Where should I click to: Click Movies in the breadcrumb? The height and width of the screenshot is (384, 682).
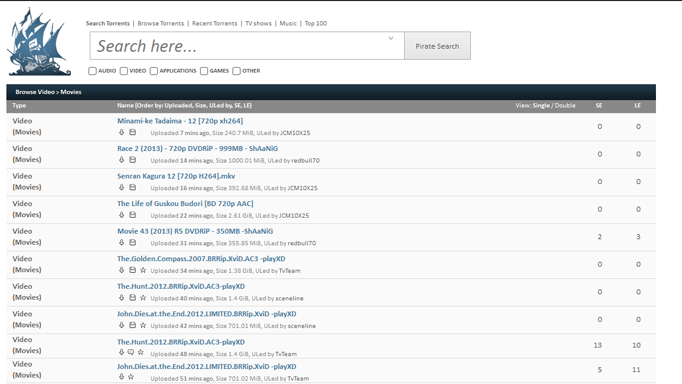coord(71,92)
